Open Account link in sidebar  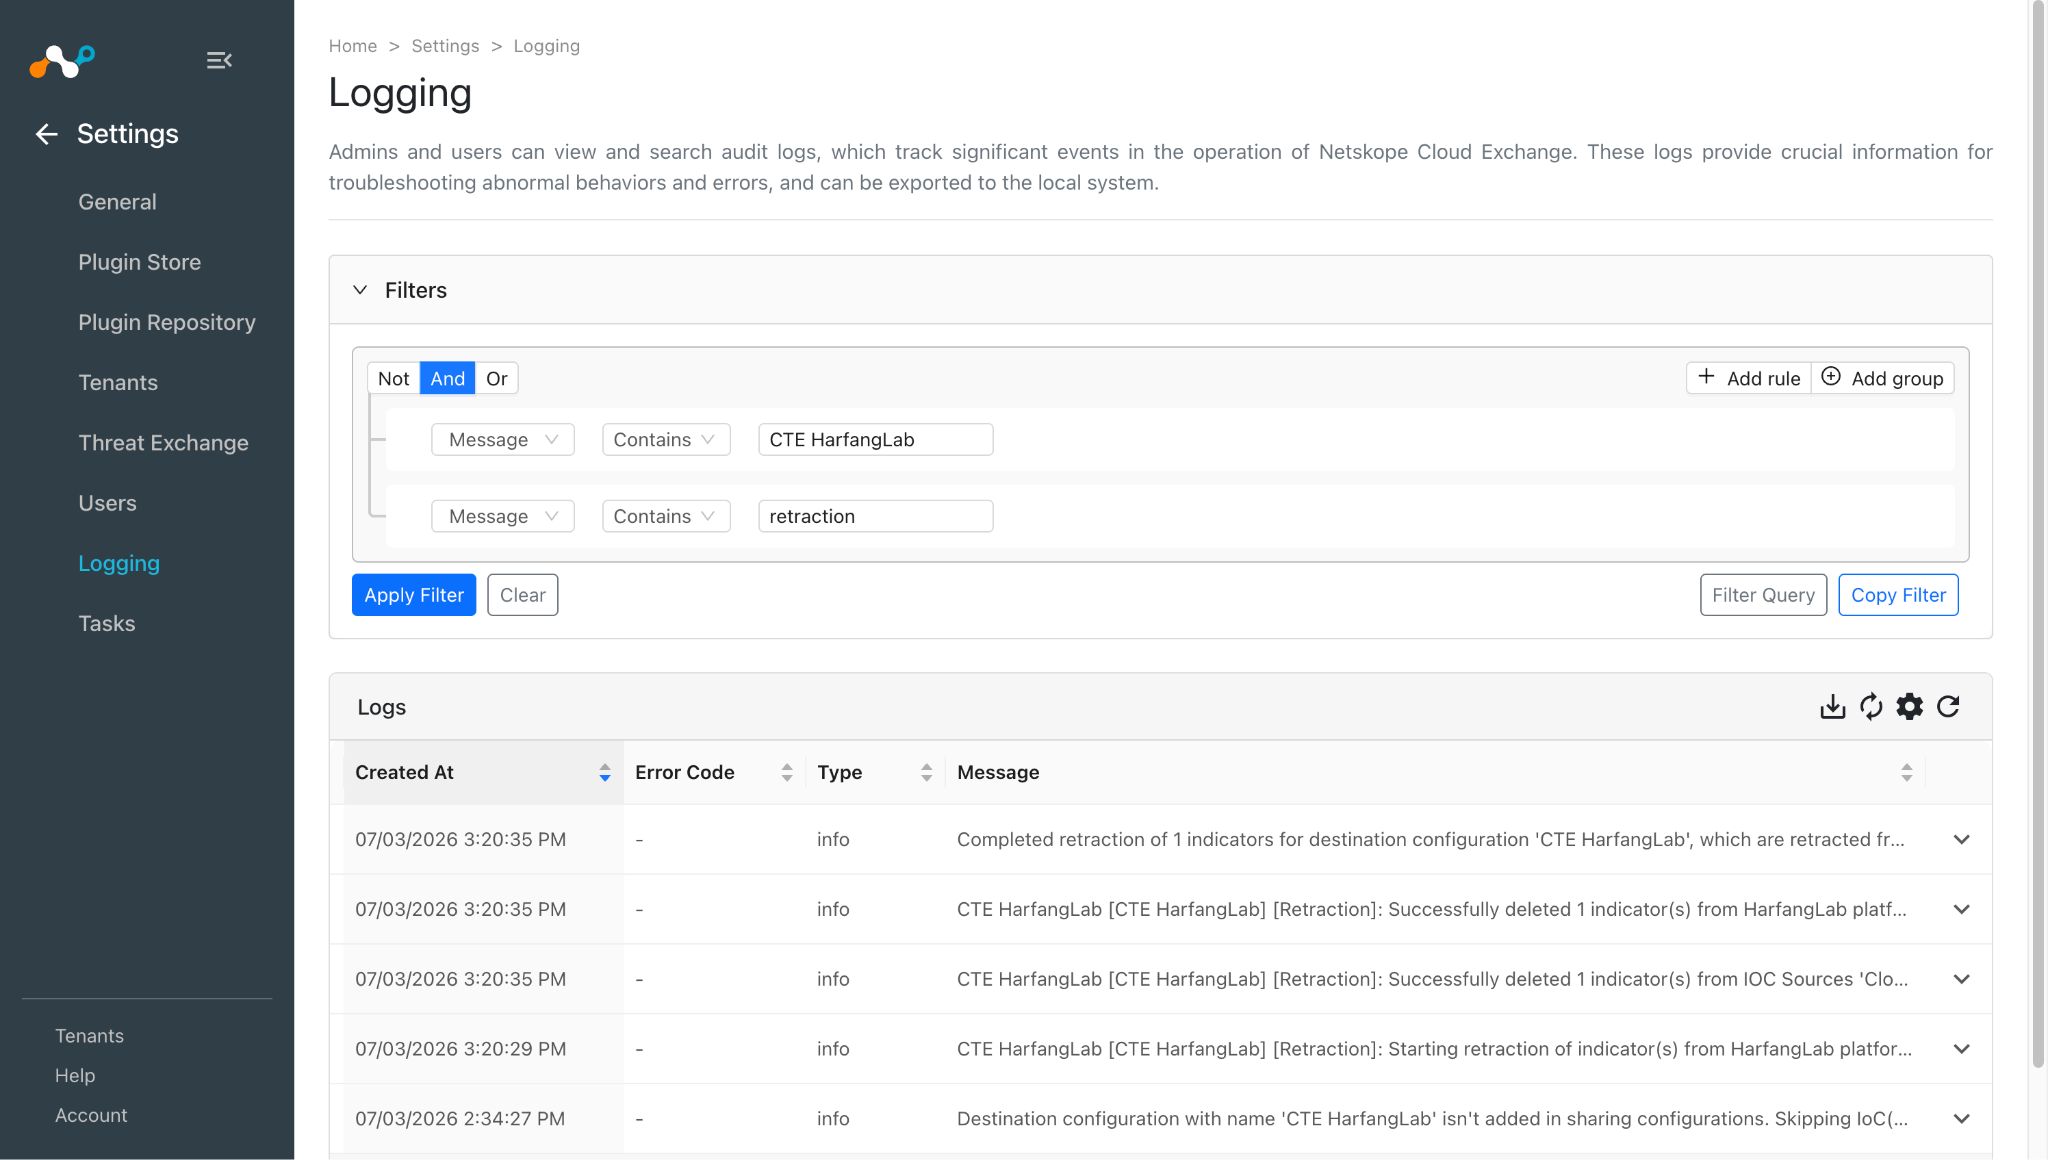pos(91,1116)
